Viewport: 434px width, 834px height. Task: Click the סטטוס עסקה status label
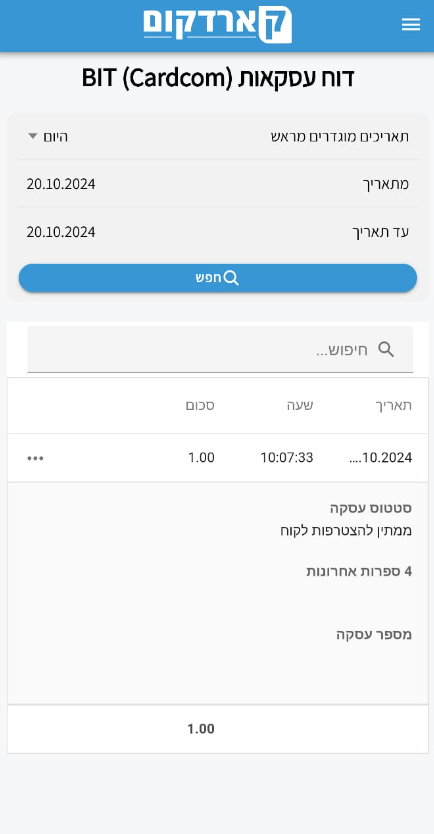click(x=371, y=508)
